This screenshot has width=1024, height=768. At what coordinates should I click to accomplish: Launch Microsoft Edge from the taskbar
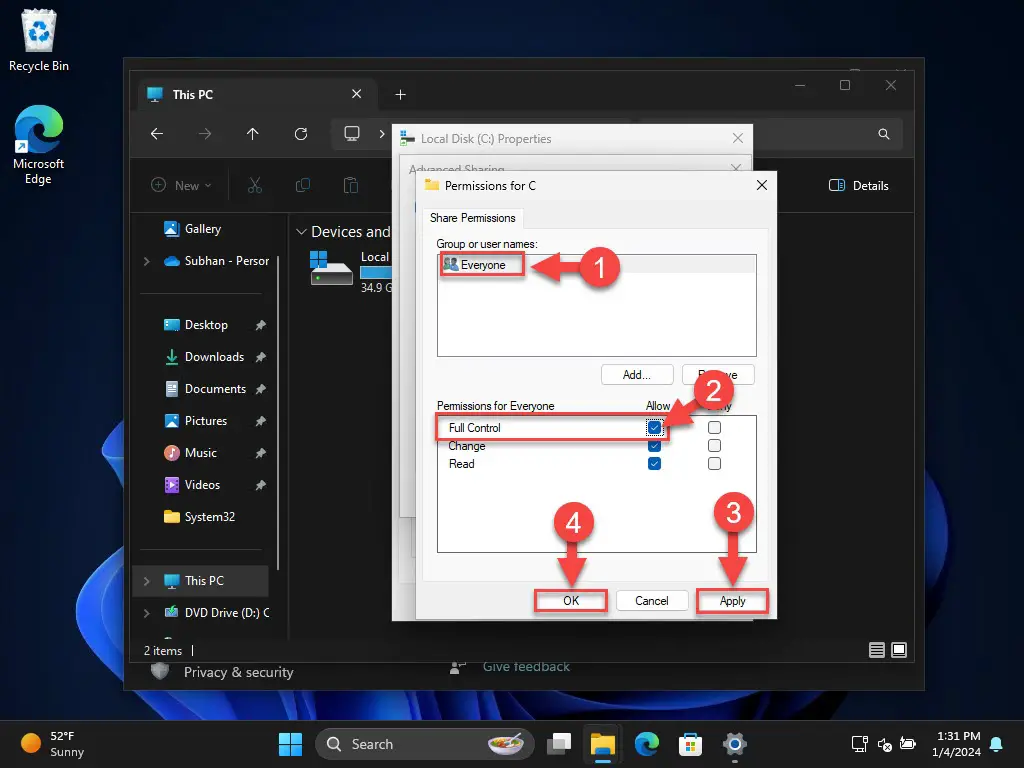pos(646,744)
